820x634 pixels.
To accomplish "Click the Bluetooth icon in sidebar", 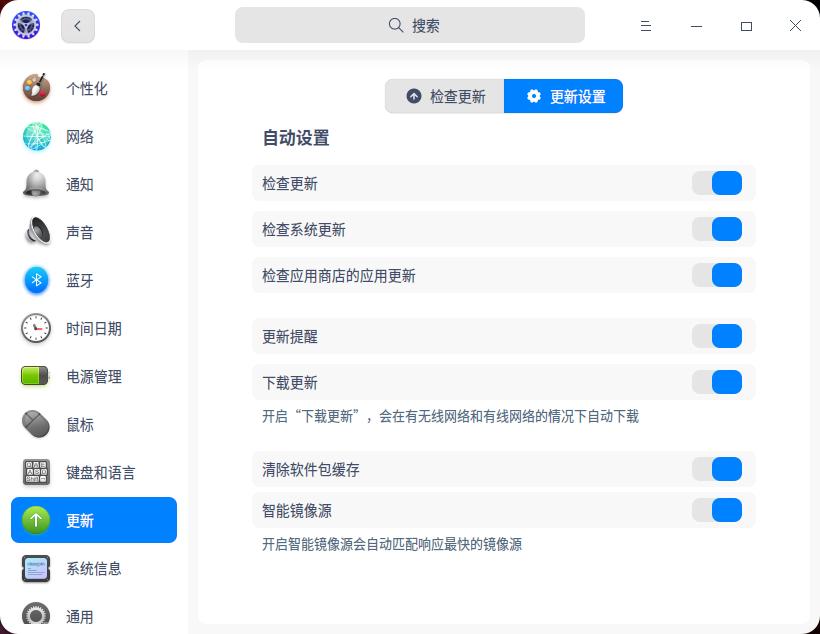I will point(36,280).
